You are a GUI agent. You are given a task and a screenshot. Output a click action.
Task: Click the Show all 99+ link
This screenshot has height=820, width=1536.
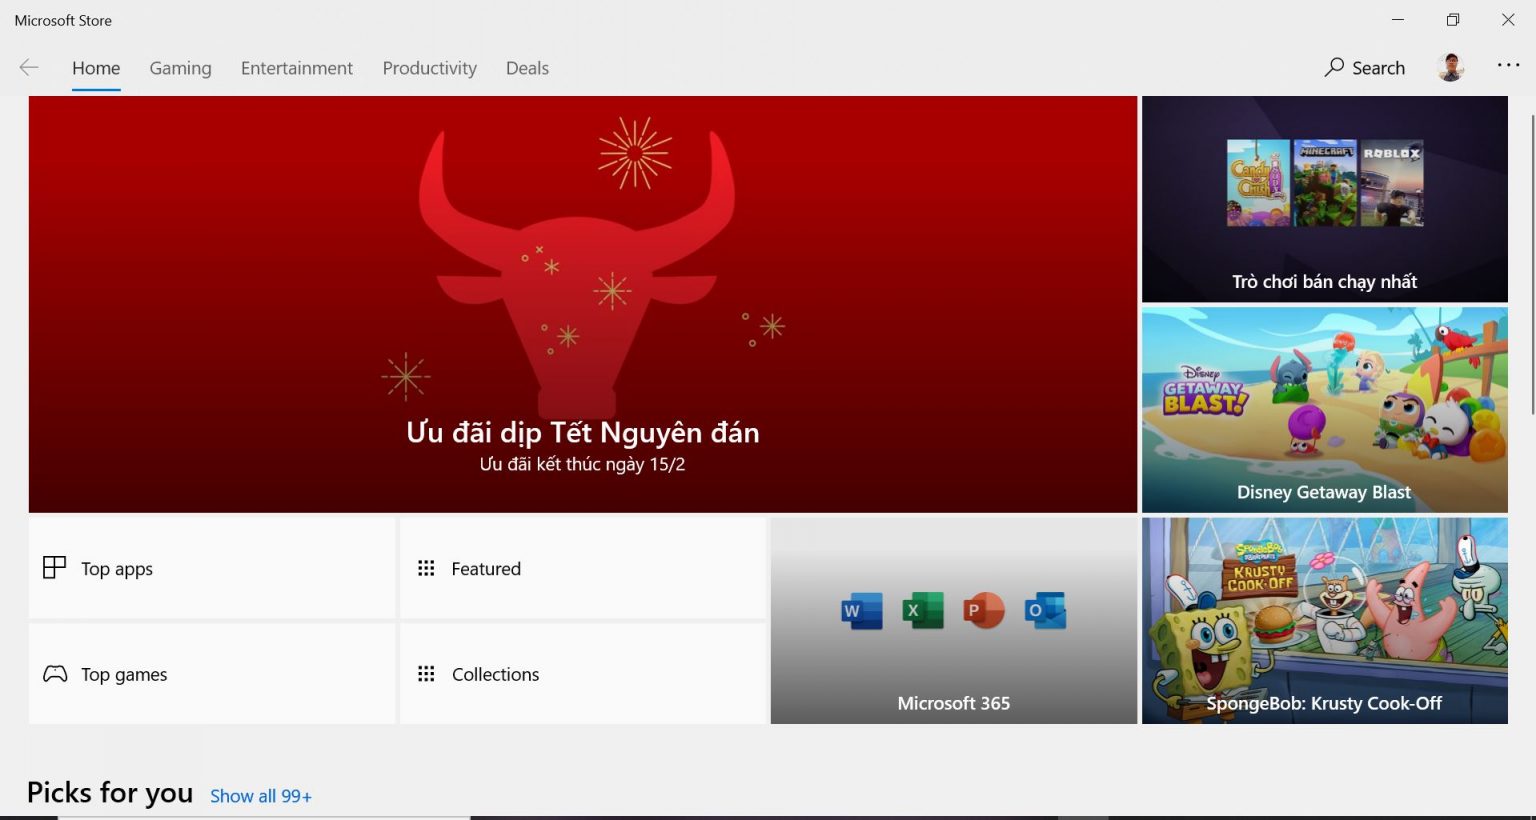coord(260,796)
